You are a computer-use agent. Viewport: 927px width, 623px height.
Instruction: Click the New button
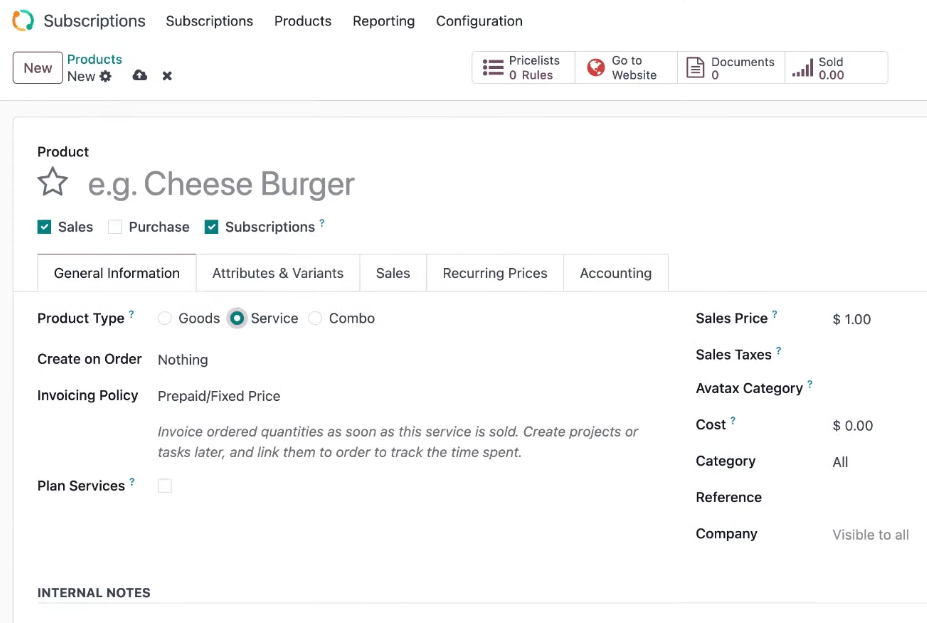pyautogui.click(x=38, y=68)
